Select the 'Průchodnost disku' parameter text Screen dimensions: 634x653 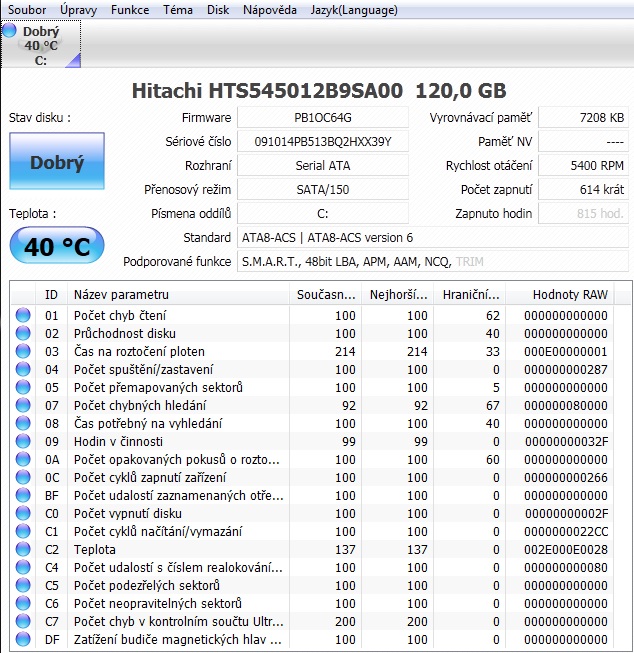coord(125,334)
